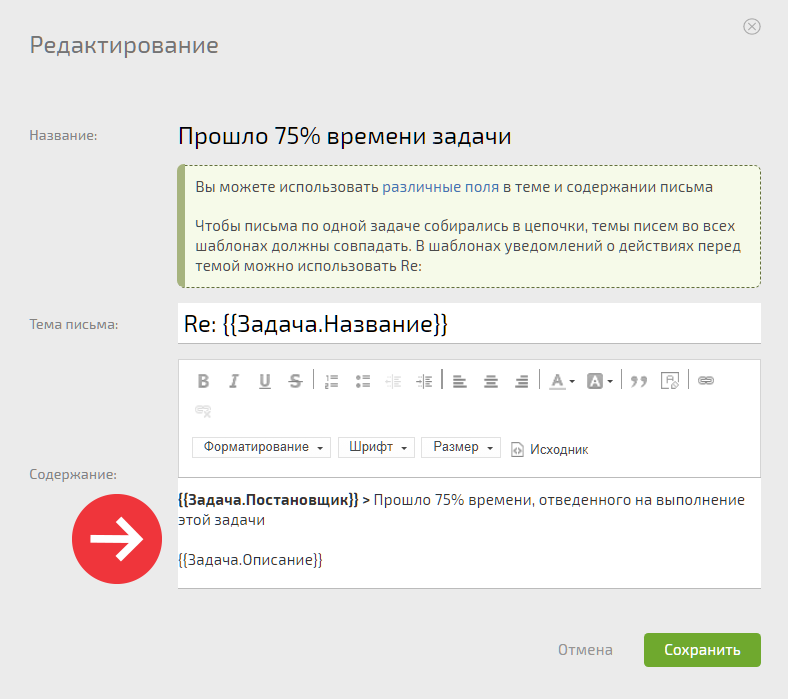Click the Содержание label

pos(73,474)
